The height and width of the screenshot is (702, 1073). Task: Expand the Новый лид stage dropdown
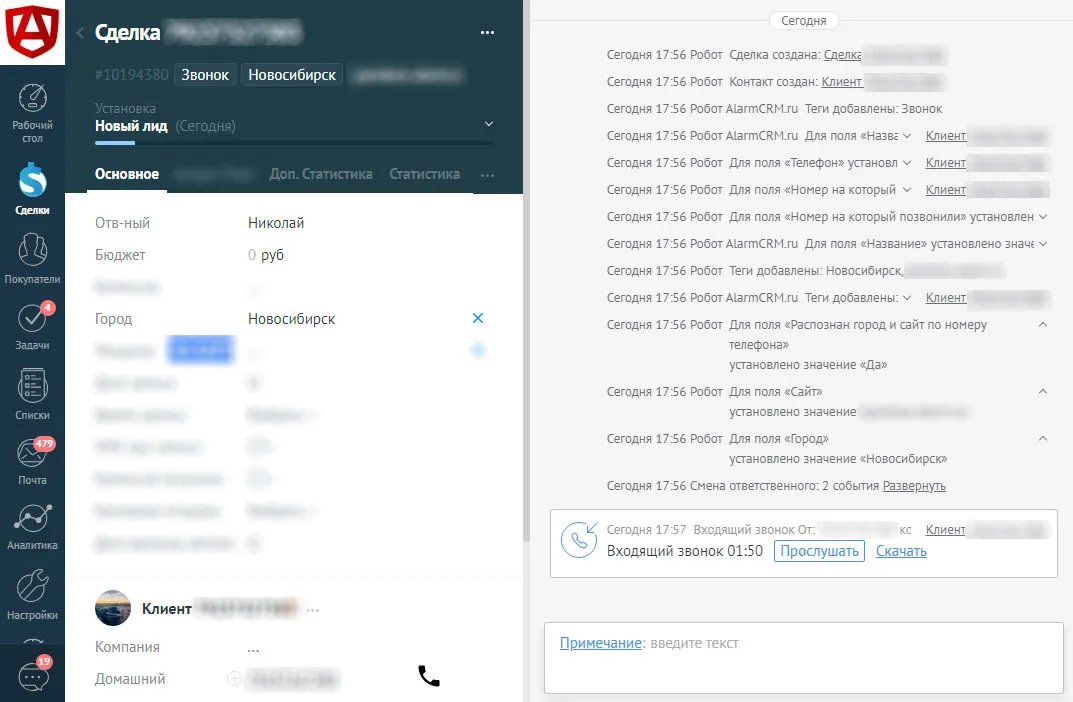click(x=488, y=124)
